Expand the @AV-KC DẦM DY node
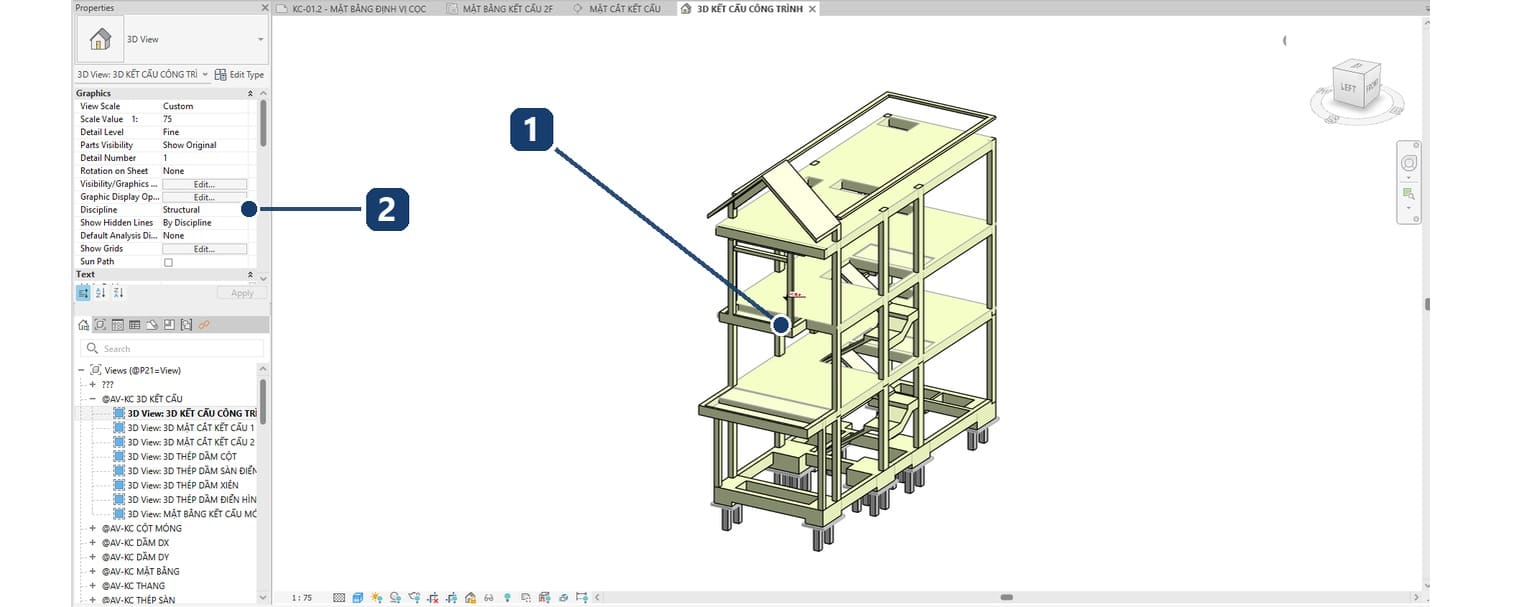Image resolution: width=1520 pixels, height=607 pixels. point(92,557)
